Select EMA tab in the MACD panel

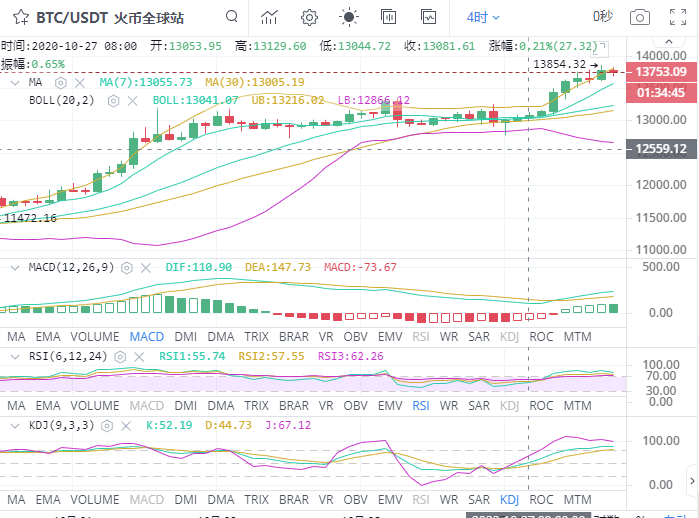coord(48,337)
